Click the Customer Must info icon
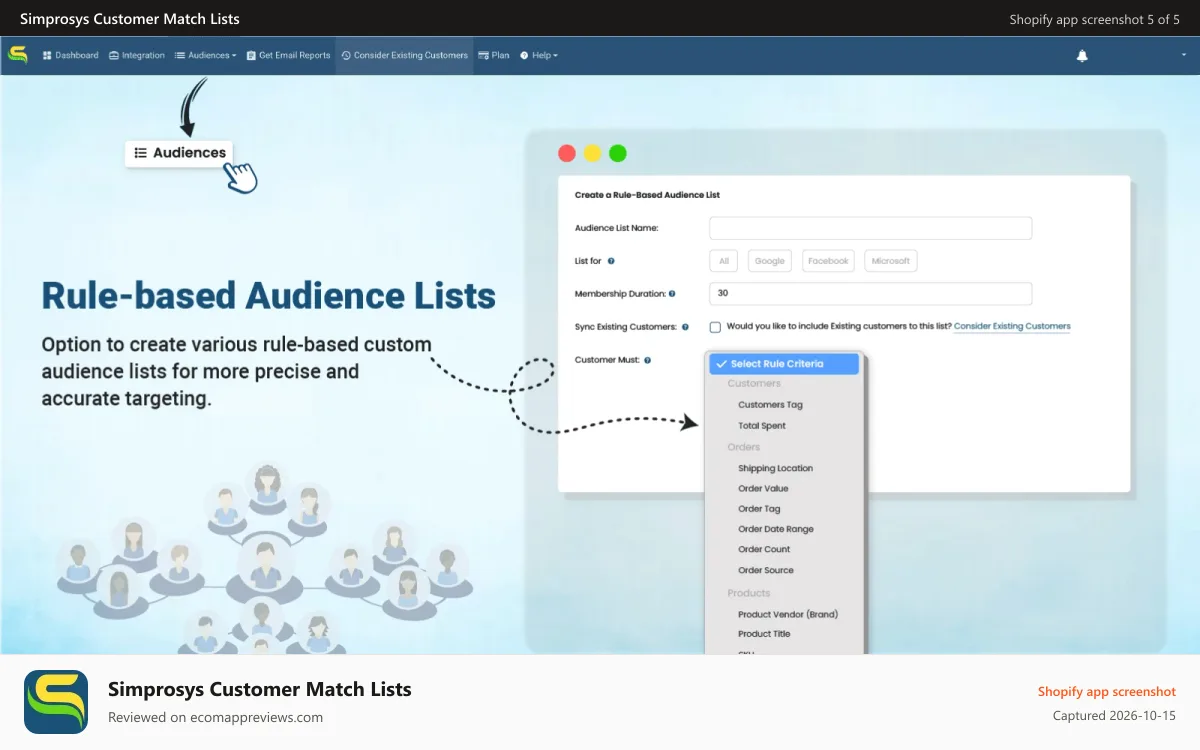Image resolution: width=1200 pixels, height=750 pixels. coord(648,360)
